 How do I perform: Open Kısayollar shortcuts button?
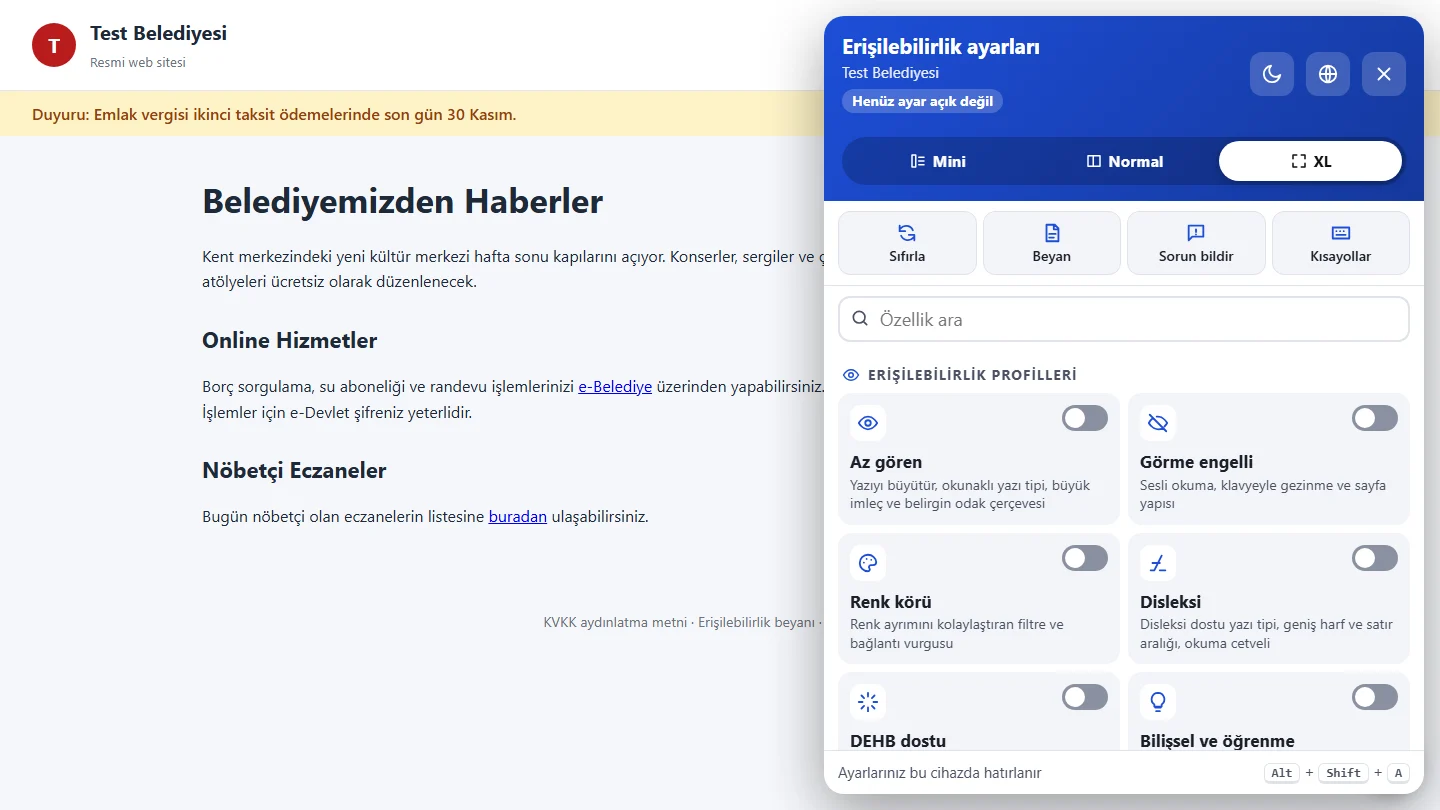(1341, 243)
